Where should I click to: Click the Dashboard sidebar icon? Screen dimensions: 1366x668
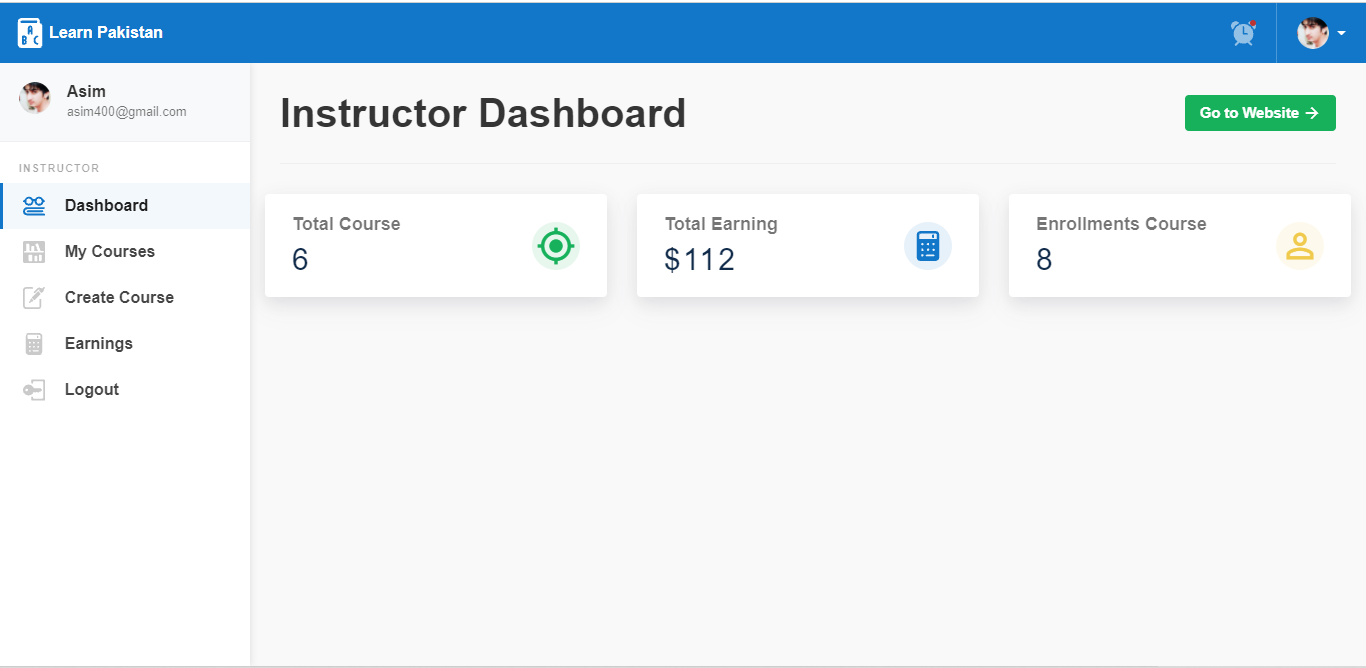coord(34,206)
